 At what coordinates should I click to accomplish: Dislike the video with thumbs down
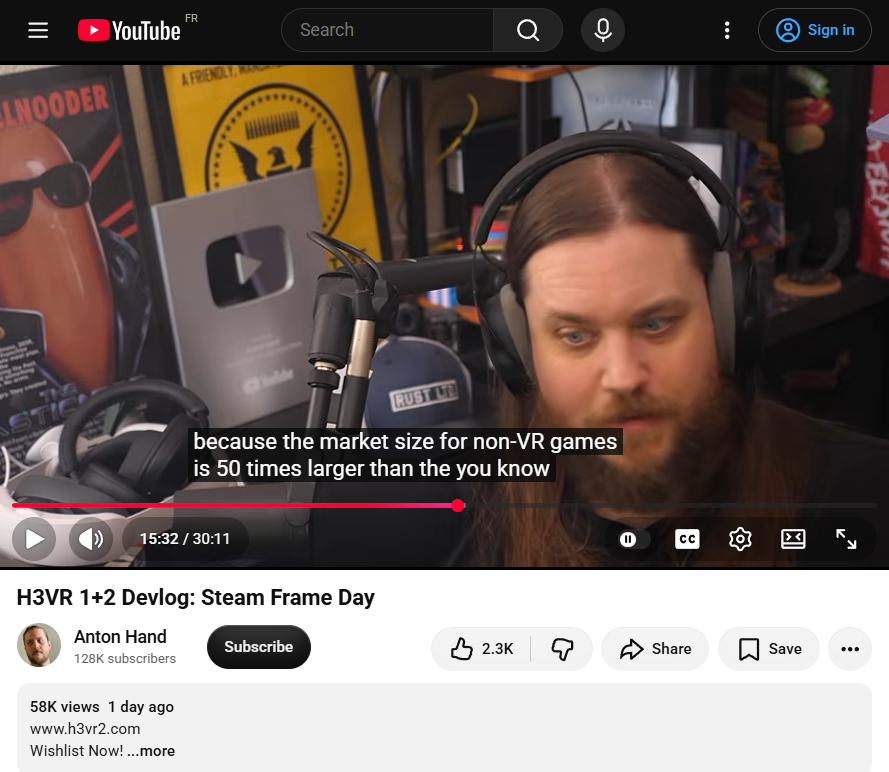click(562, 648)
